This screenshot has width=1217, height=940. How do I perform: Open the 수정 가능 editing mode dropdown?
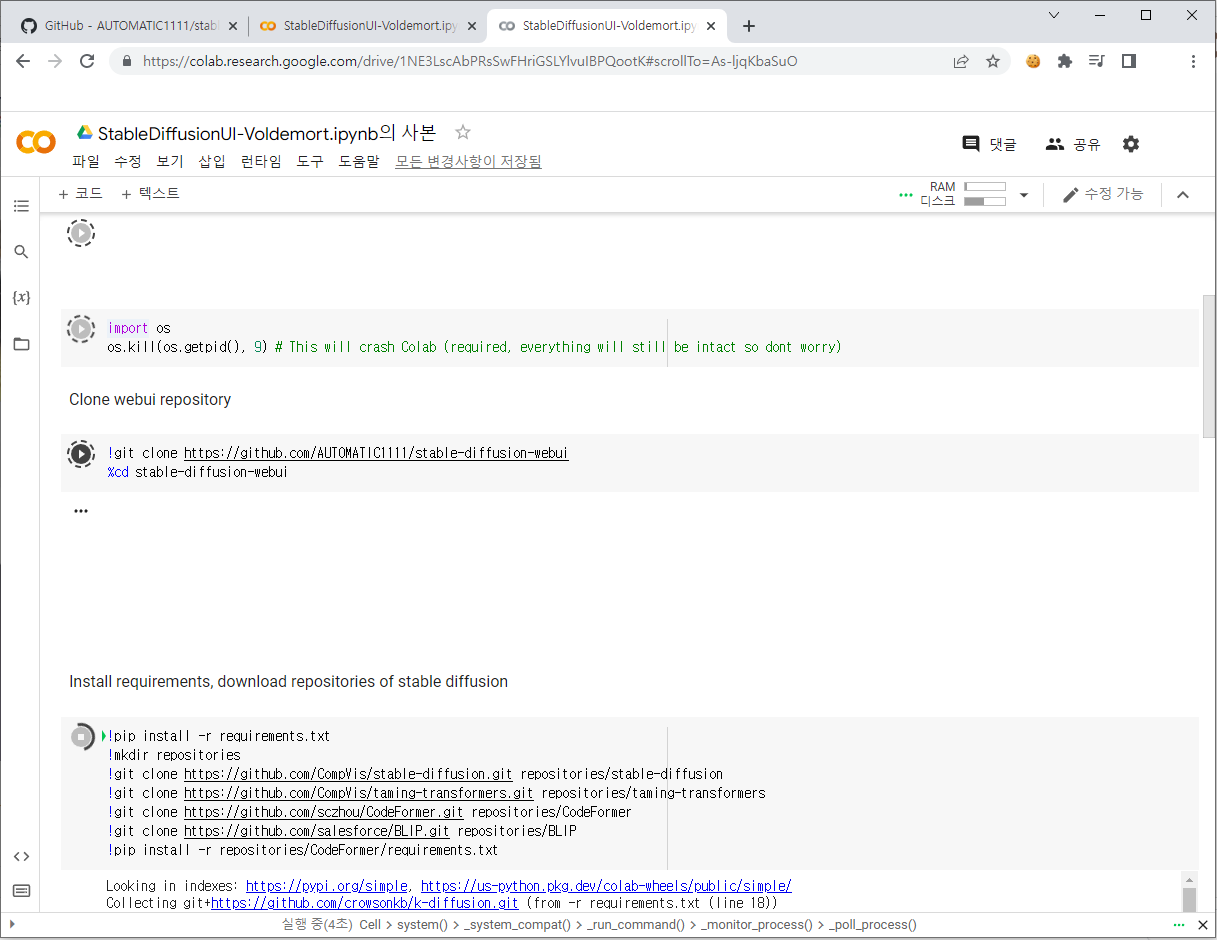click(x=1103, y=194)
